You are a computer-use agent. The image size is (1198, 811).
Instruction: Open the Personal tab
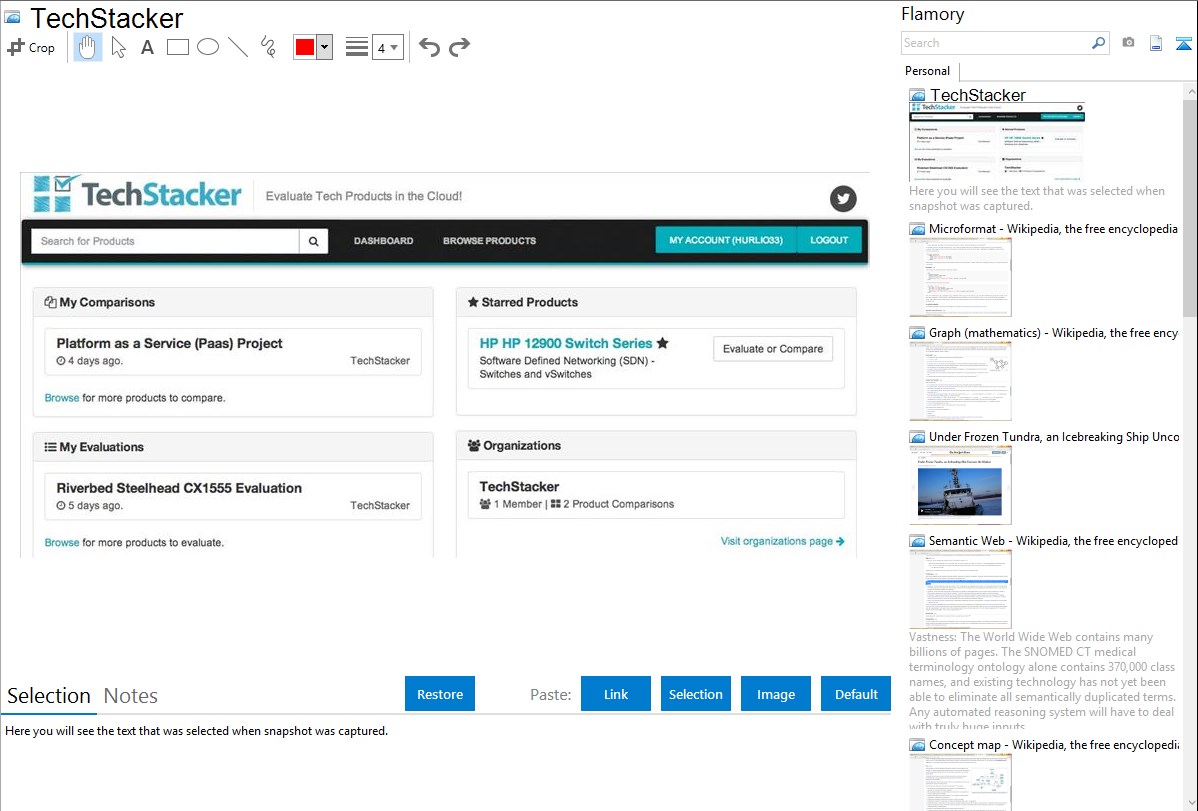(928, 71)
